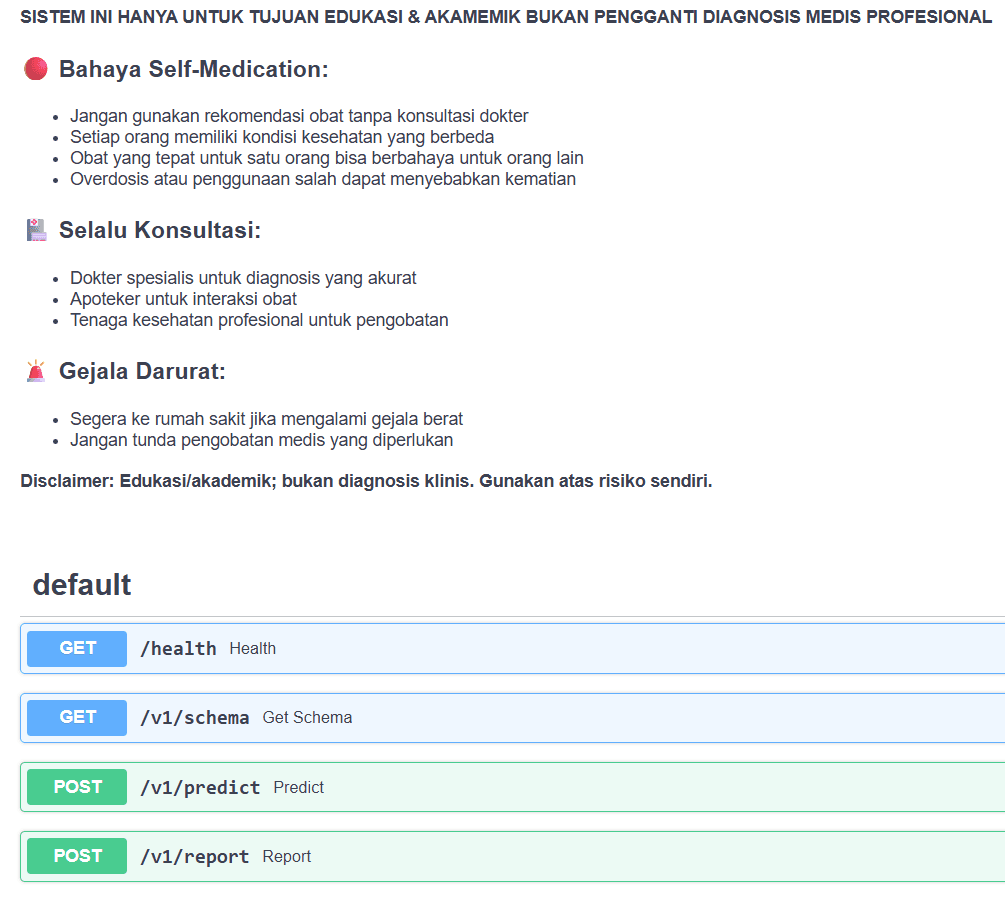The image size is (1005, 900).
Task: Select the POST badge for /v1/report
Action: click(77, 856)
